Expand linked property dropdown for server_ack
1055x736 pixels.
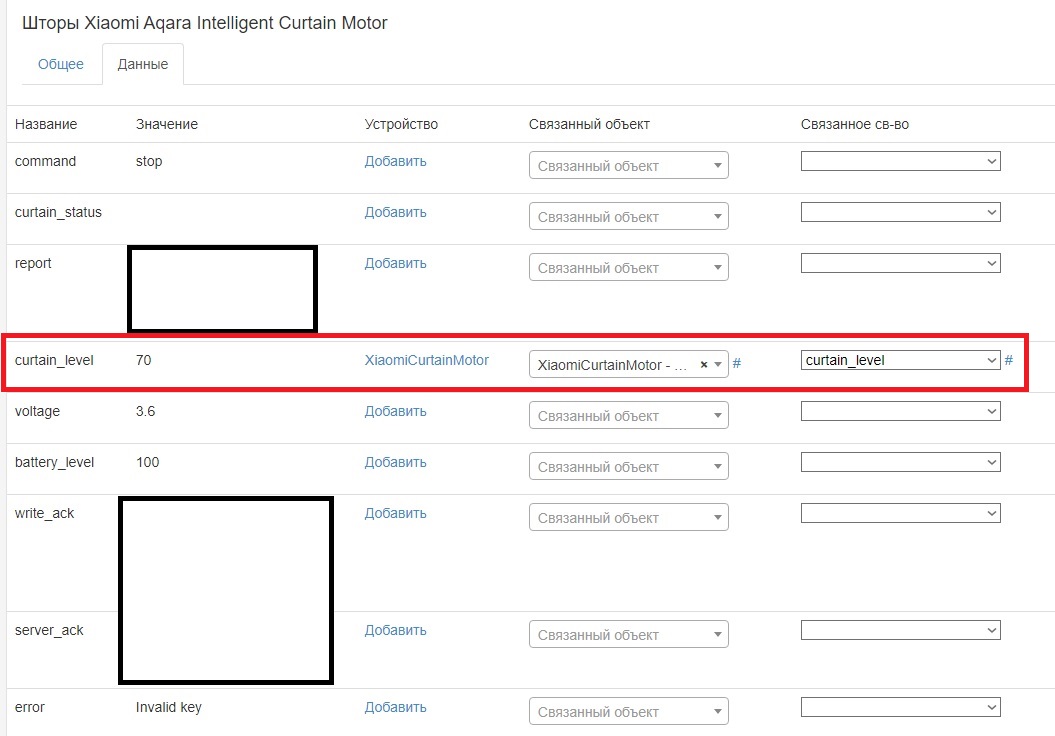[x=900, y=630]
